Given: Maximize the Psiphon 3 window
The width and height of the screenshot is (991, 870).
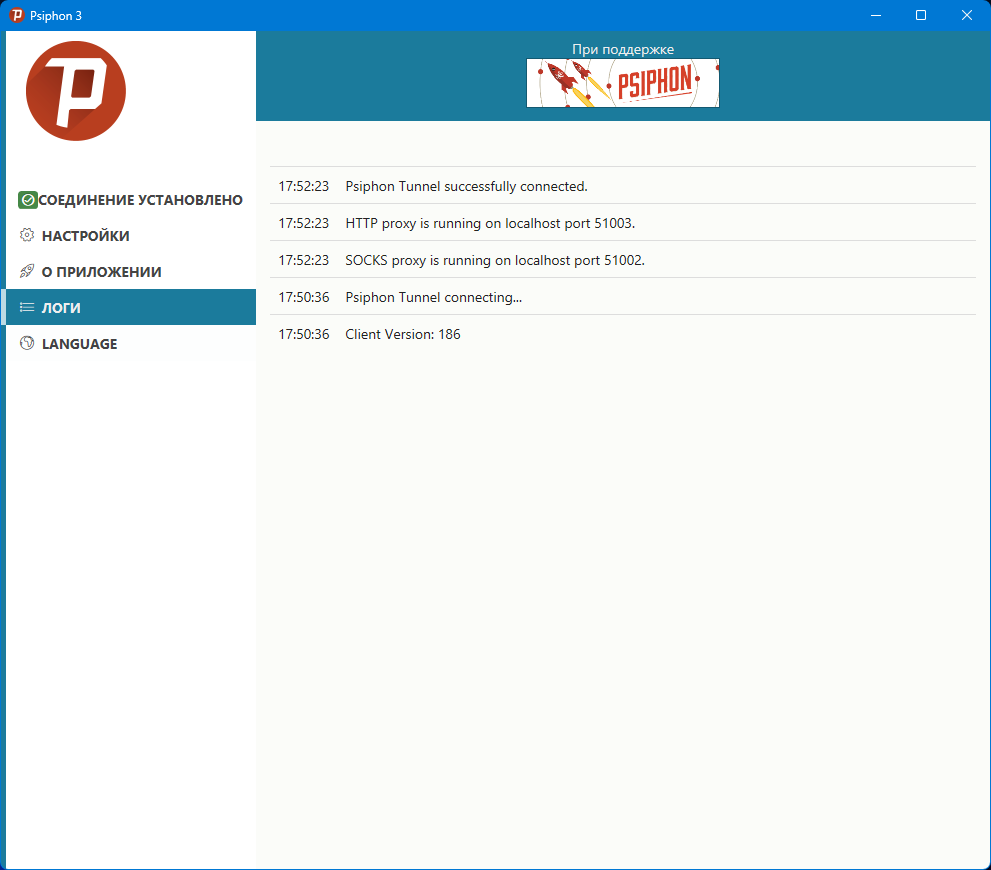Looking at the screenshot, I should tap(921, 15).
